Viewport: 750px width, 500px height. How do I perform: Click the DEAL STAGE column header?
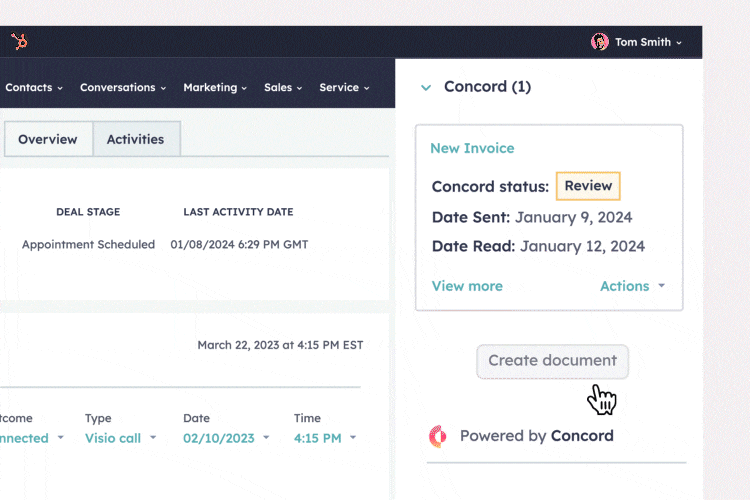88,212
